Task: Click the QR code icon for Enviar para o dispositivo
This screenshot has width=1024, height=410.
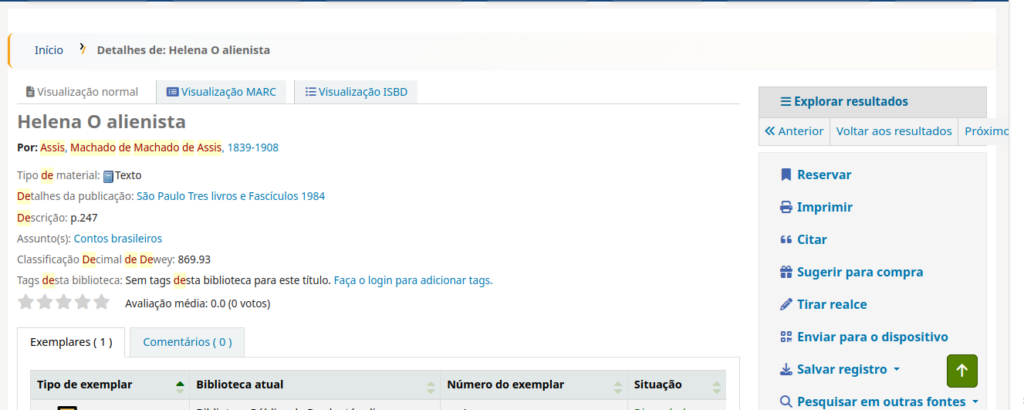Action: click(x=786, y=337)
